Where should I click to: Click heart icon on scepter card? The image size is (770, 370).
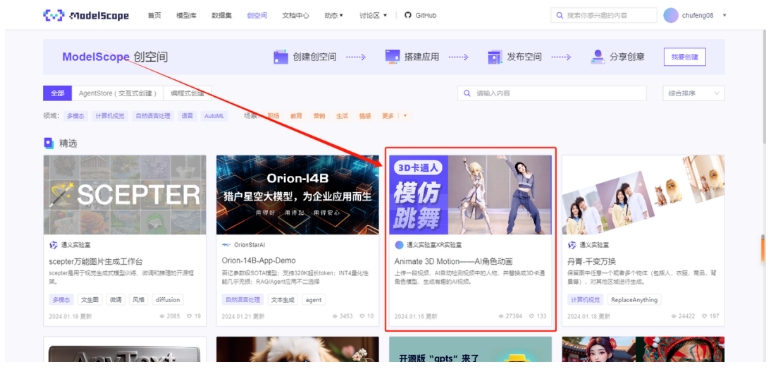189,316
